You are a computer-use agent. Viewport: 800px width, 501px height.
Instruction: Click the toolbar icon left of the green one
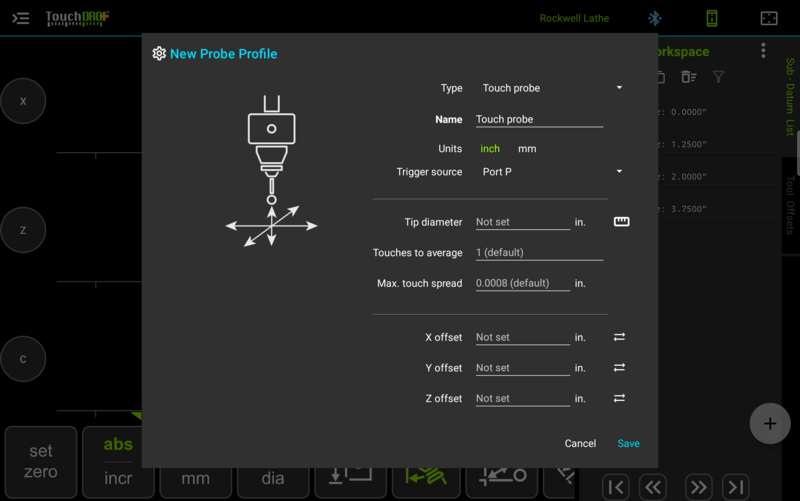point(350,482)
